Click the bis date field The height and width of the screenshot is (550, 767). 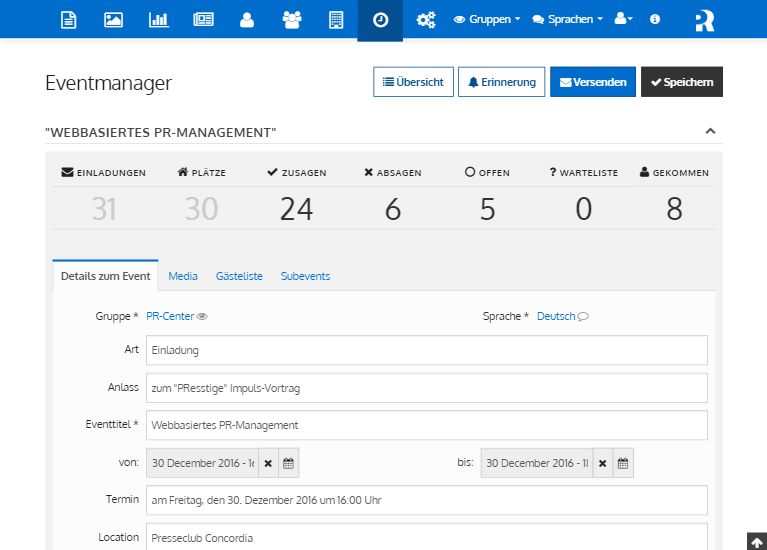[537, 463]
